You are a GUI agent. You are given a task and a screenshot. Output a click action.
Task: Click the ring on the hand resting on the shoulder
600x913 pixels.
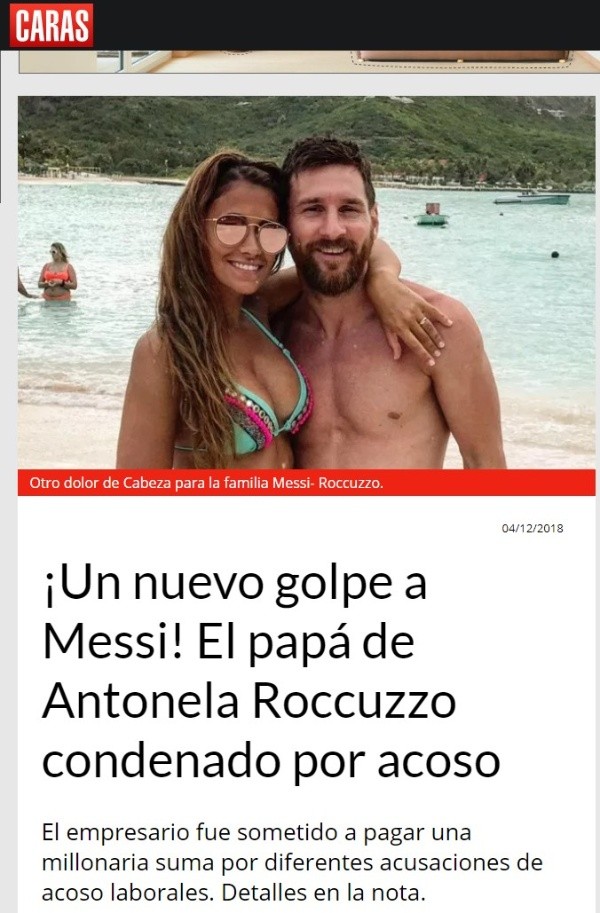(423, 321)
